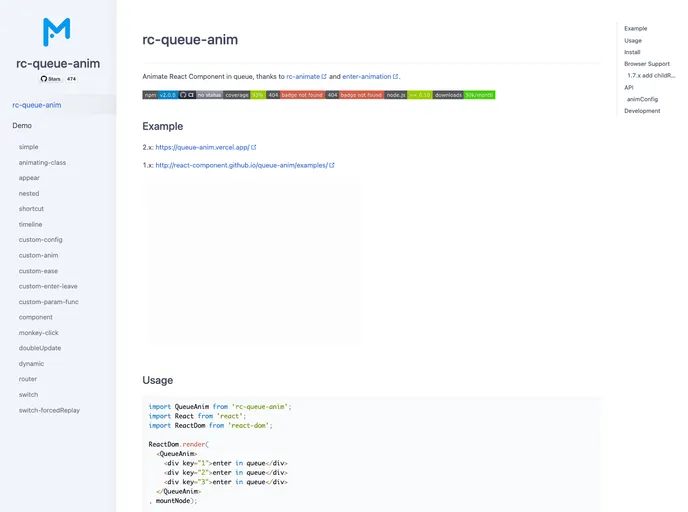Open the custom-param-func demo

pos(48,302)
